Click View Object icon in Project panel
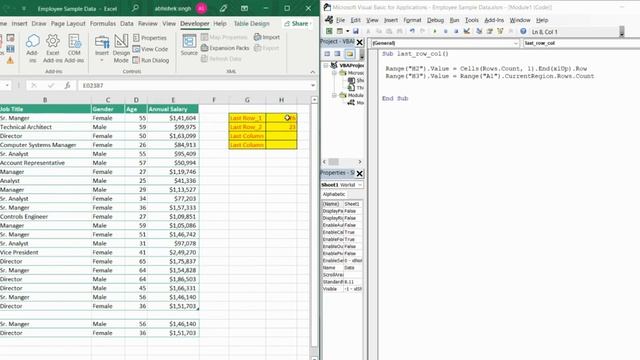The image size is (640, 360). point(338,54)
